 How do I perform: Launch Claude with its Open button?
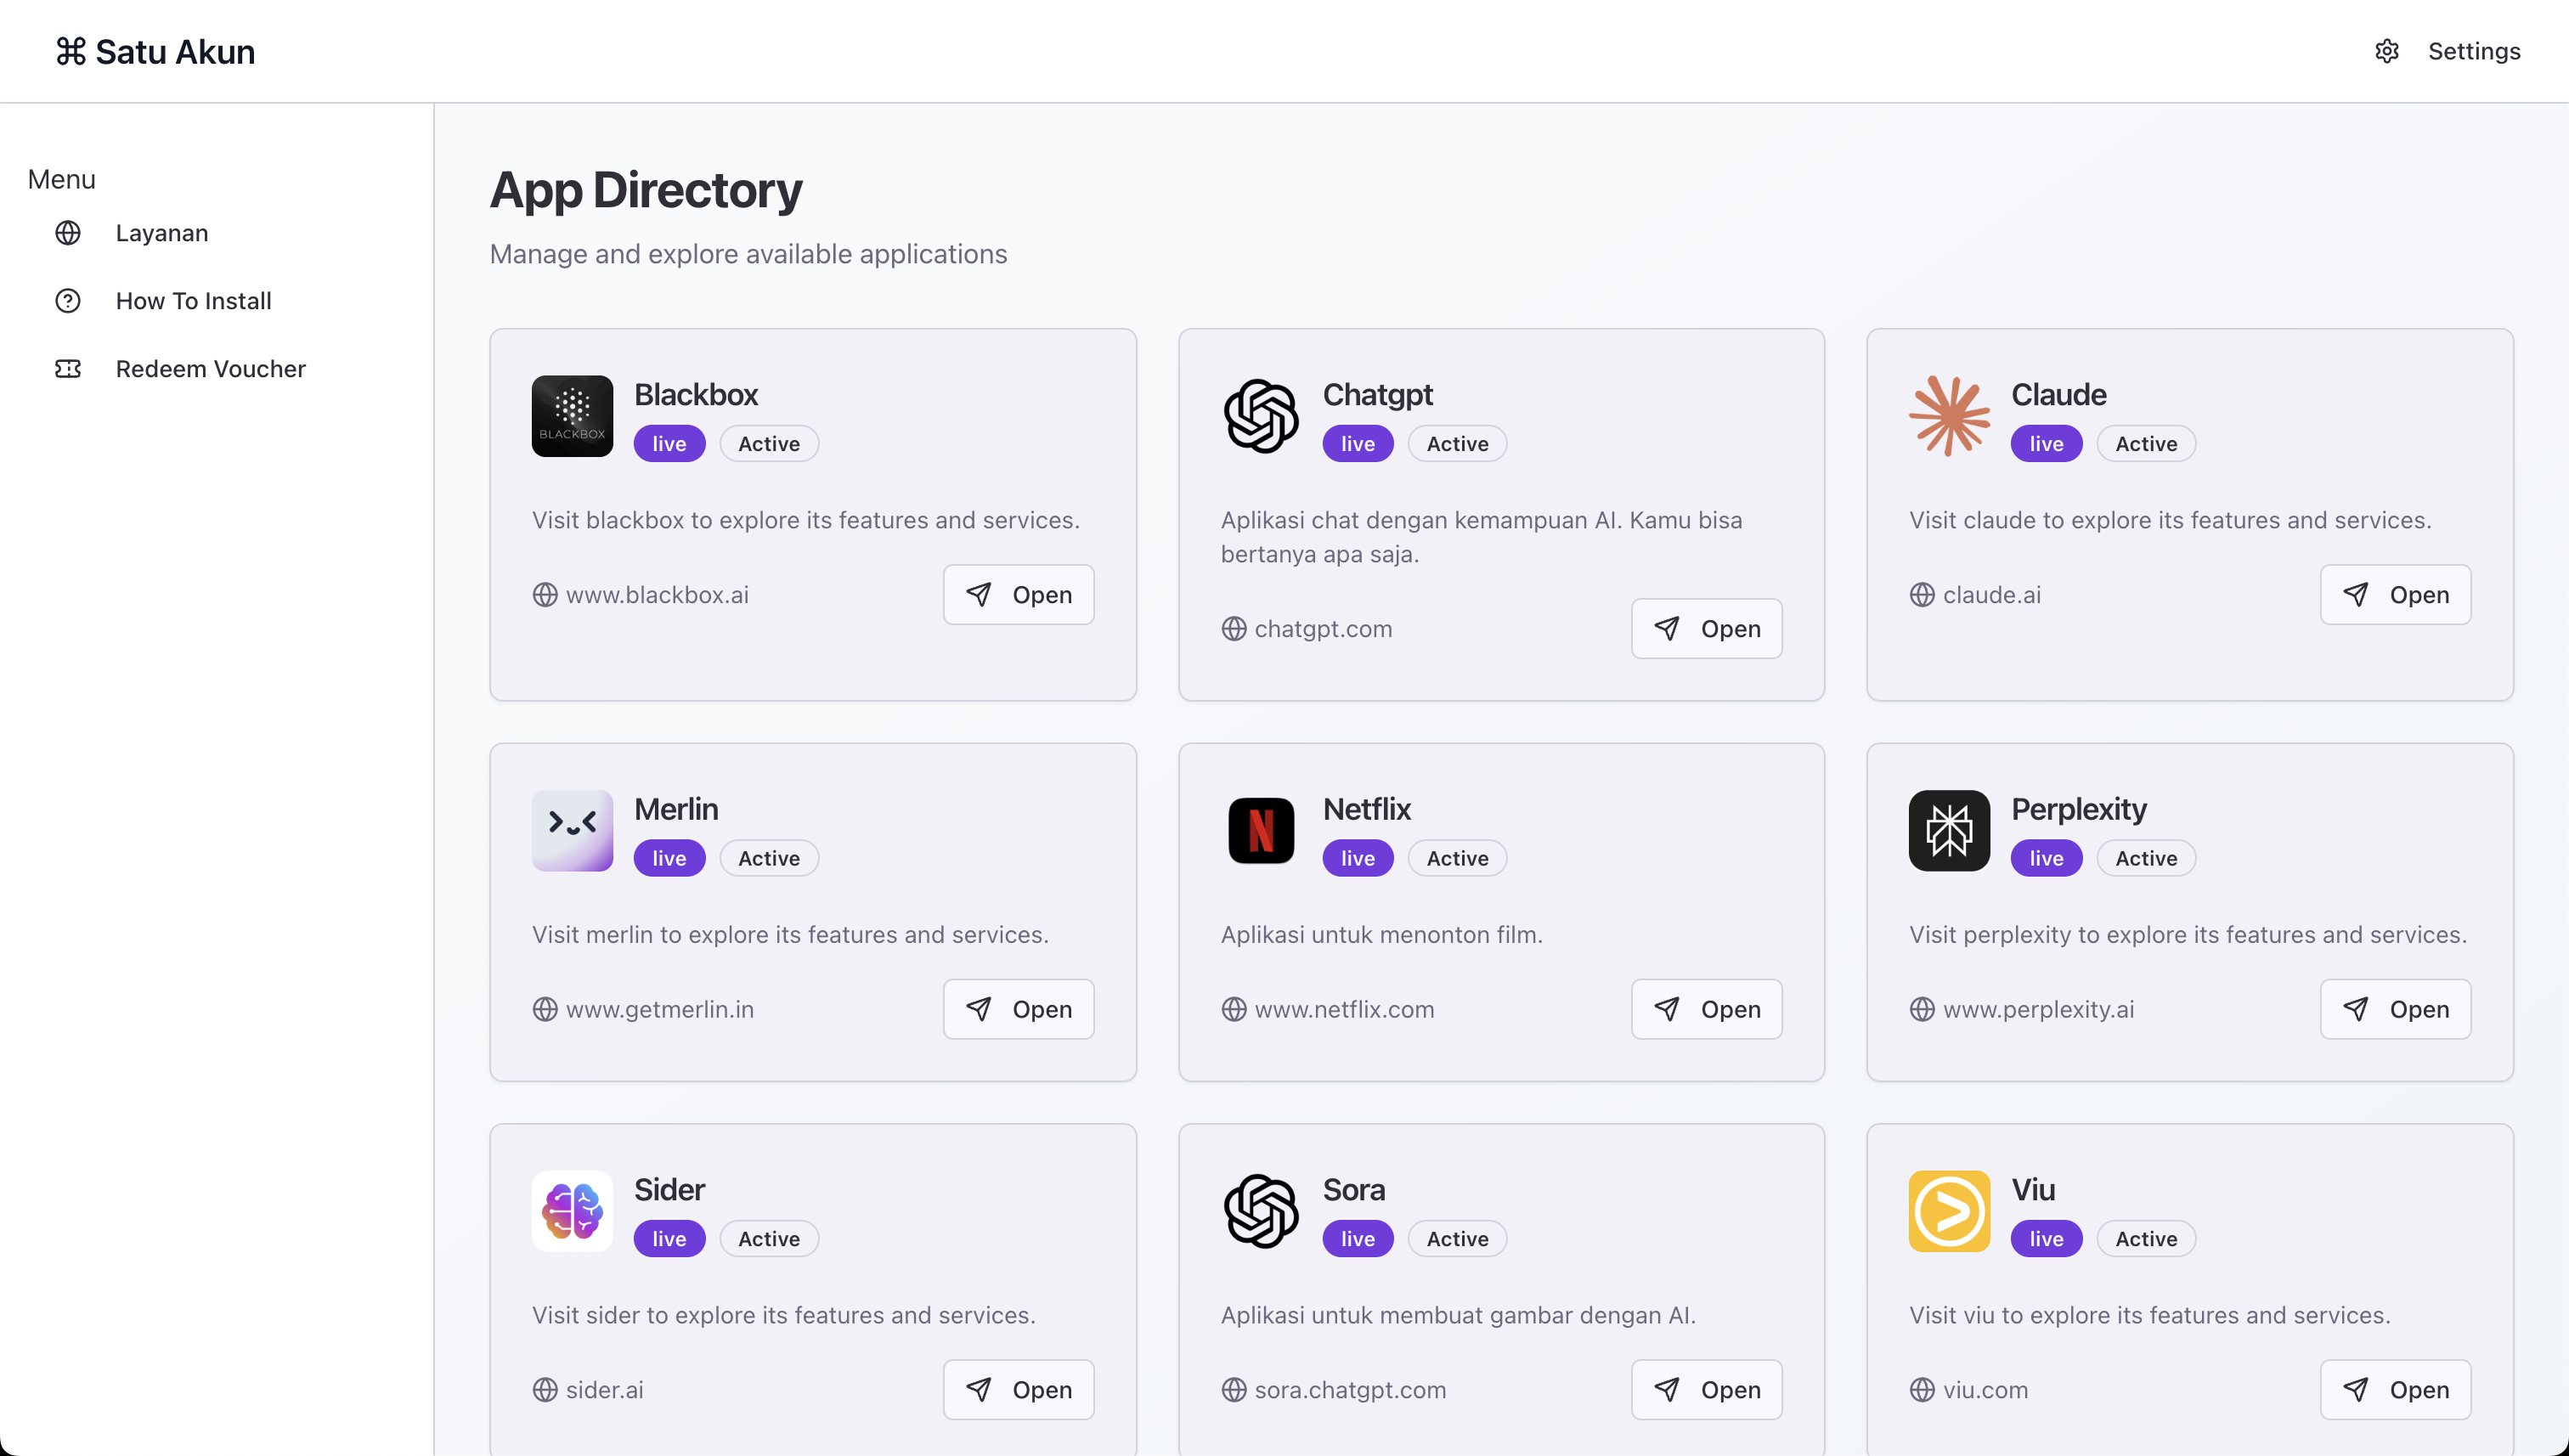pyautogui.click(x=2395, y=595)
